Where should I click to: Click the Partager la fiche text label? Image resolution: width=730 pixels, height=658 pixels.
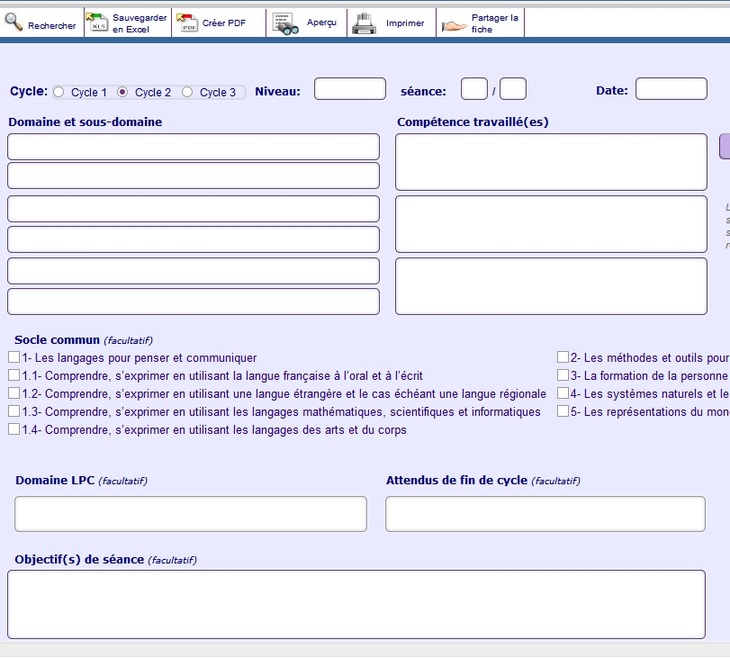[x=494, y=23]
